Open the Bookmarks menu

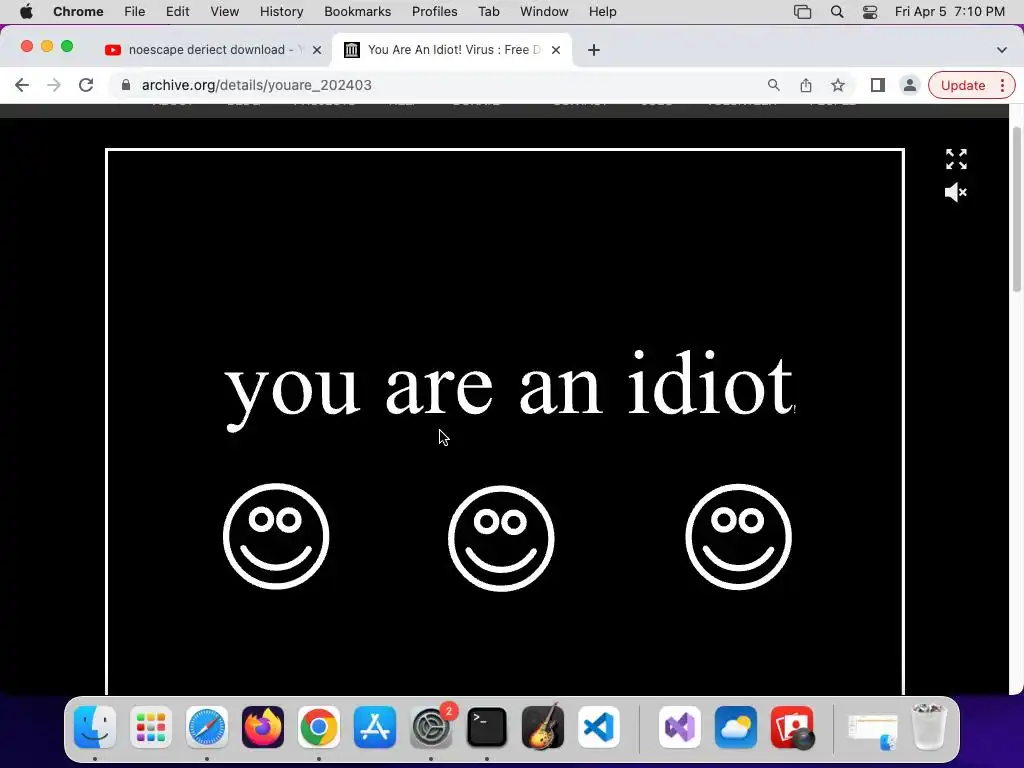click(x=357, y=12)
